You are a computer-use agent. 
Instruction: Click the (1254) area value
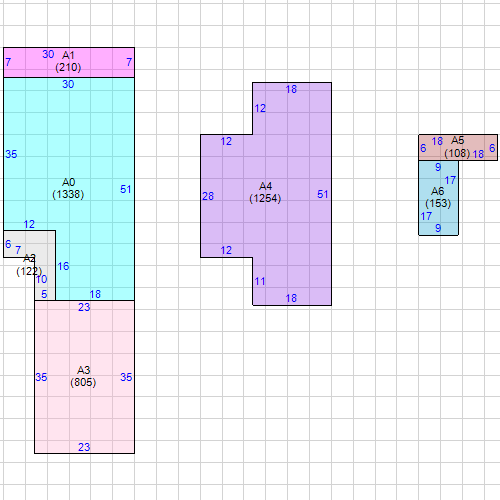pos(265,198)
